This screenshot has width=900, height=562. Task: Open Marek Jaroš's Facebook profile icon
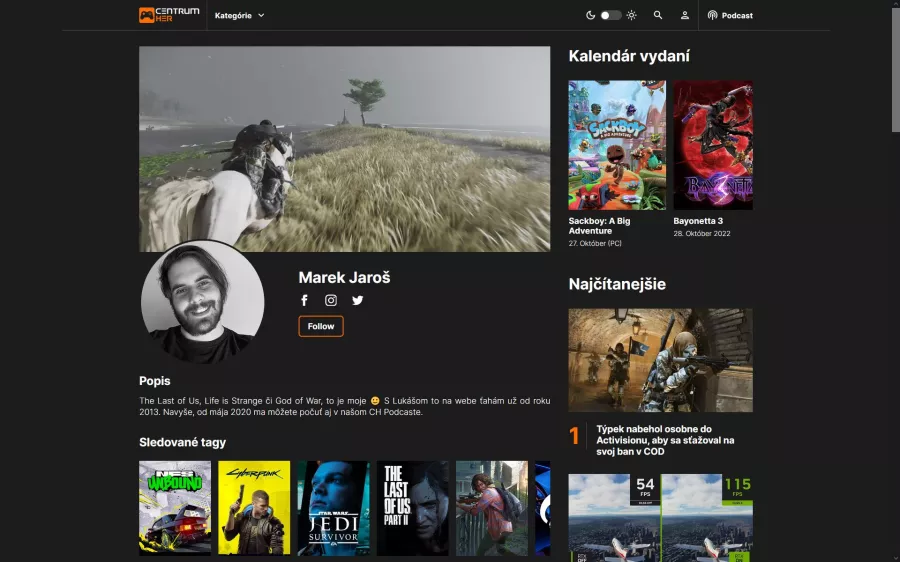[x=304, y=300]
